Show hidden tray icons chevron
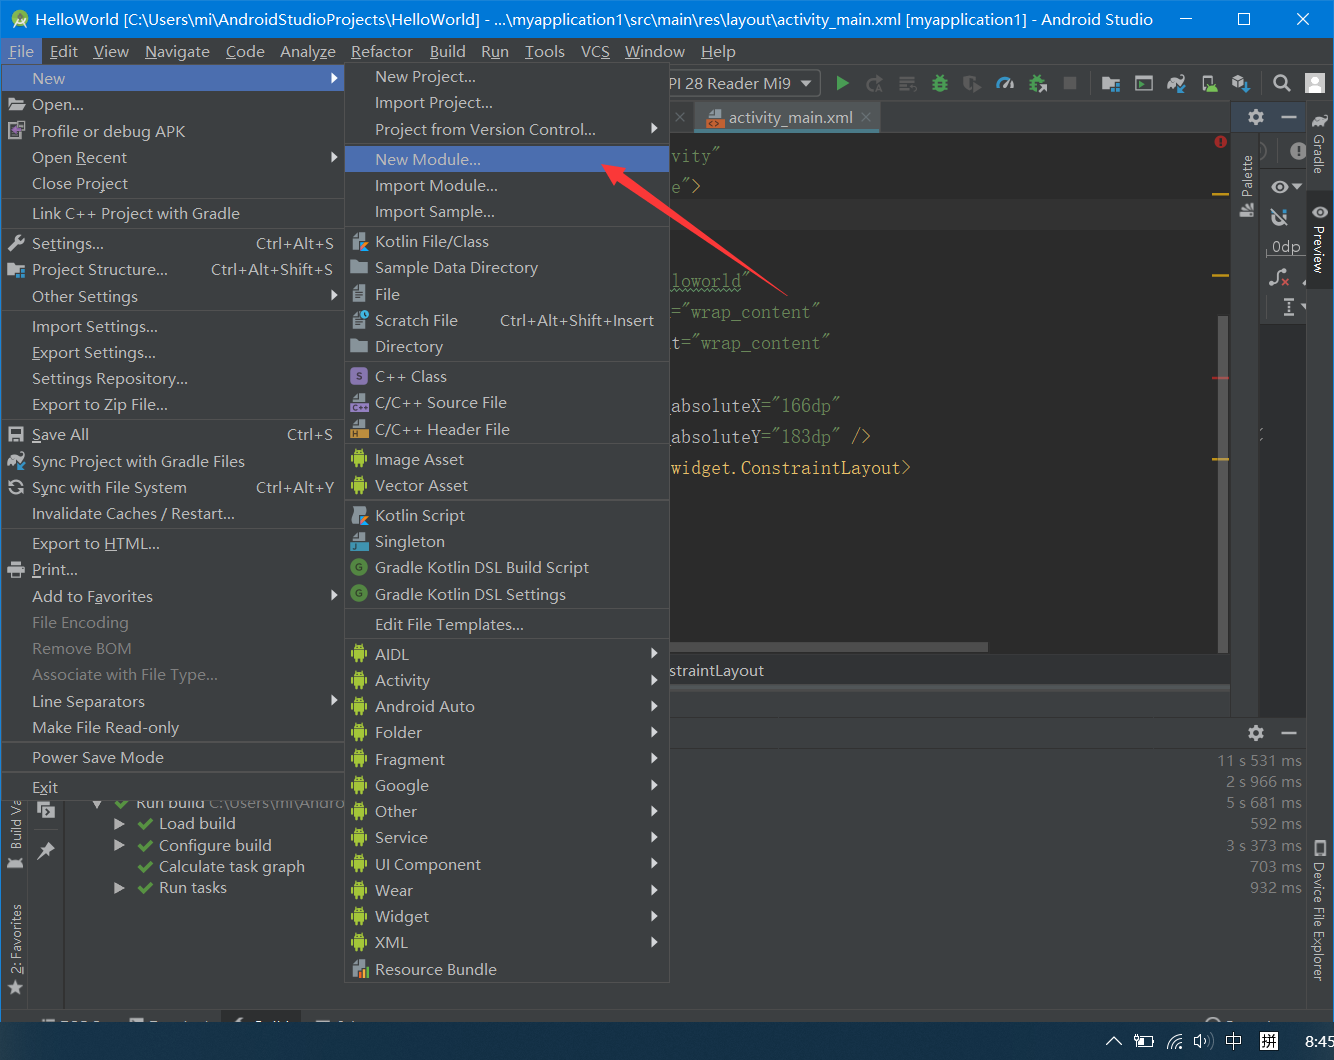This screenshot has height=1060, width=1334. click(1114, 1041)
